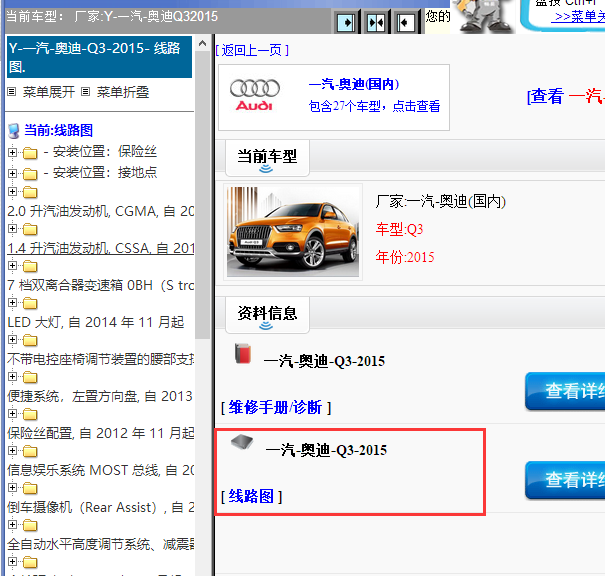
Task: Click the sidebar vertical scrollbar thumb
Action: 202,195
